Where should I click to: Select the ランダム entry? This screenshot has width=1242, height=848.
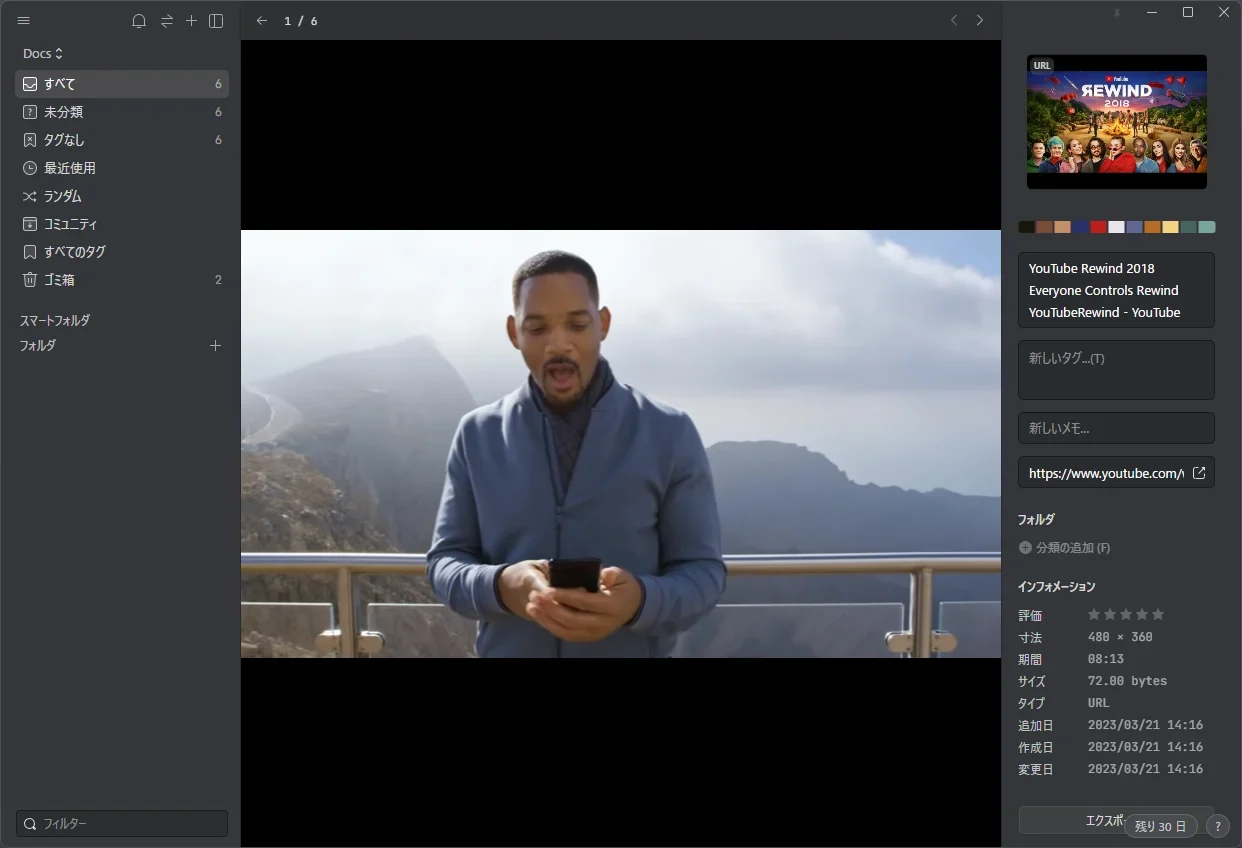[122, 196]
